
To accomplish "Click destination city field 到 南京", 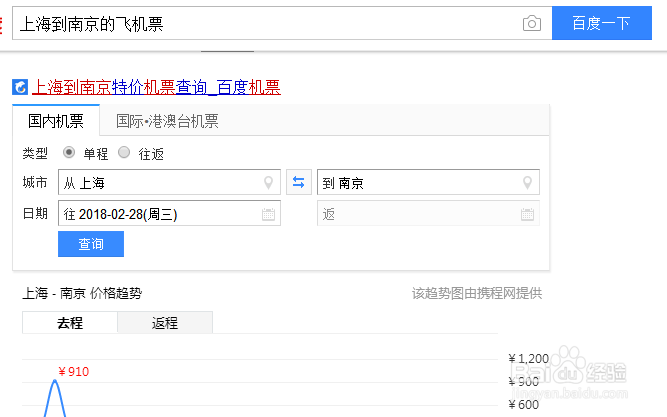I will (428, 182).
